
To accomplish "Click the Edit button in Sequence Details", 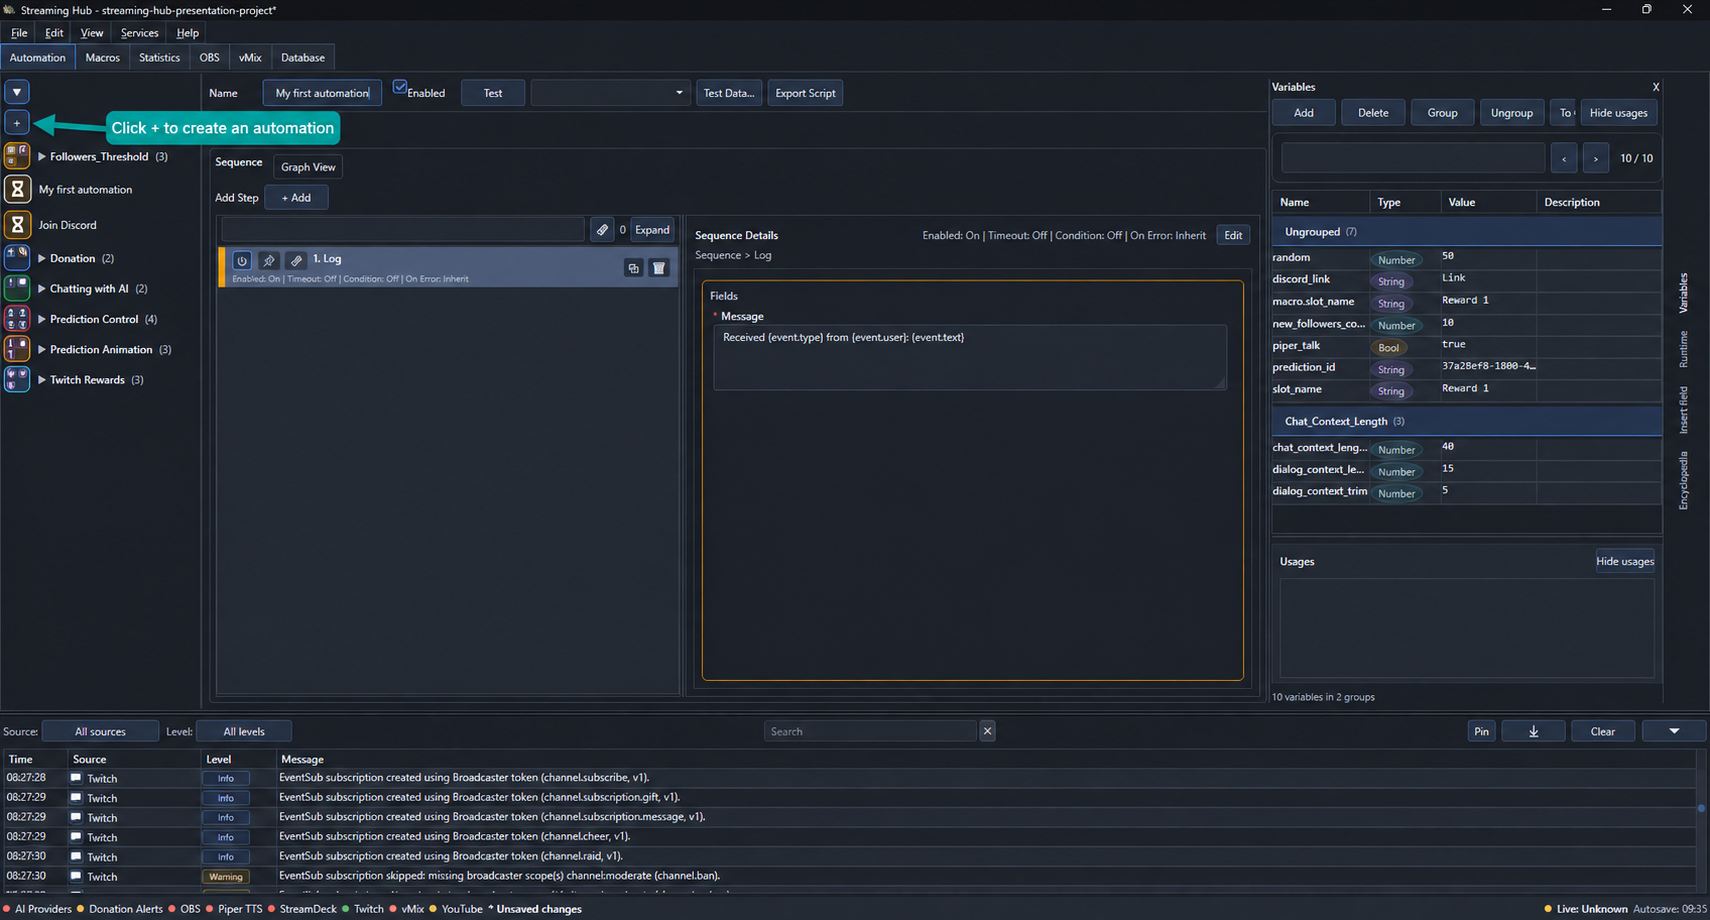I will [x=1233, y=235].
